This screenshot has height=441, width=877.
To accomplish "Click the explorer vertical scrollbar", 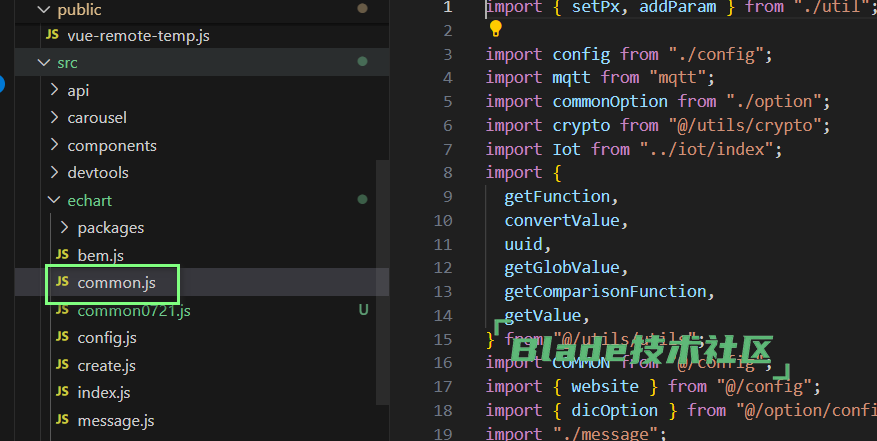I will [x=382, y=280].
